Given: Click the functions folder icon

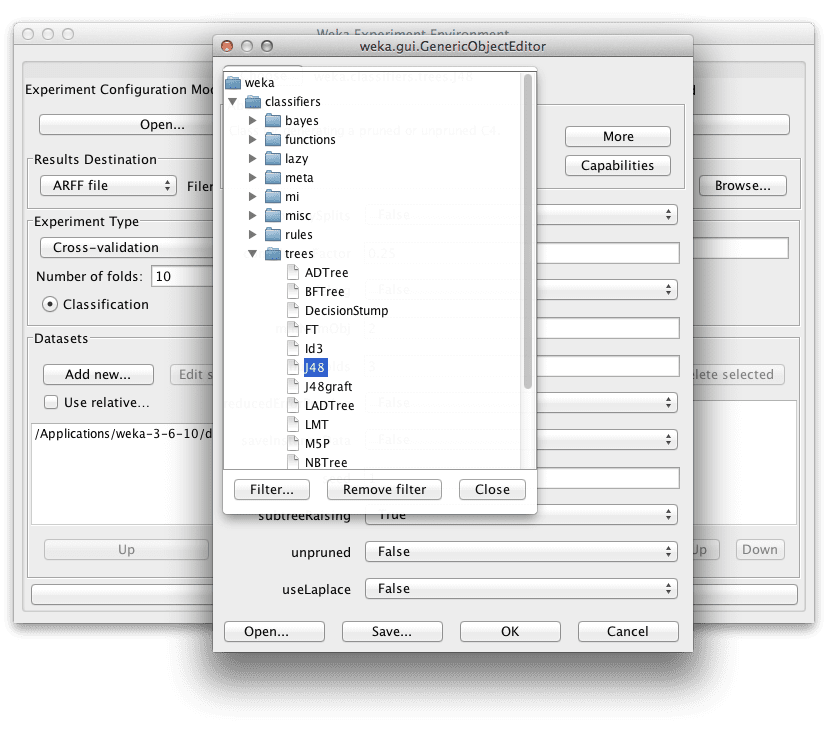Looking at the screenshot, I should coord(273,139).
